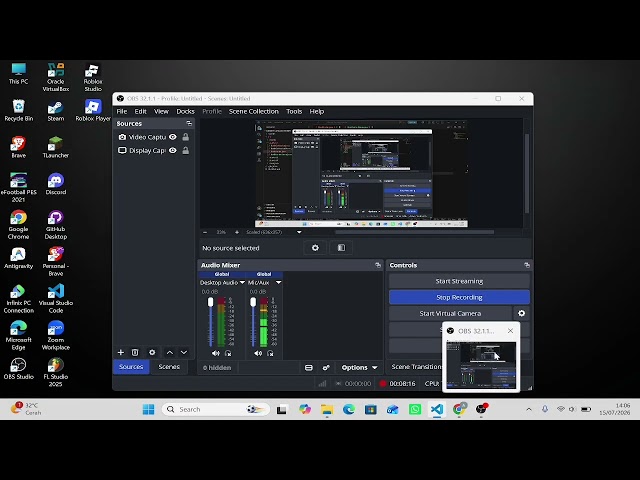This screenshot has width=640, height=480.
Task: Switch to the Sources tab
Action: 131,367
